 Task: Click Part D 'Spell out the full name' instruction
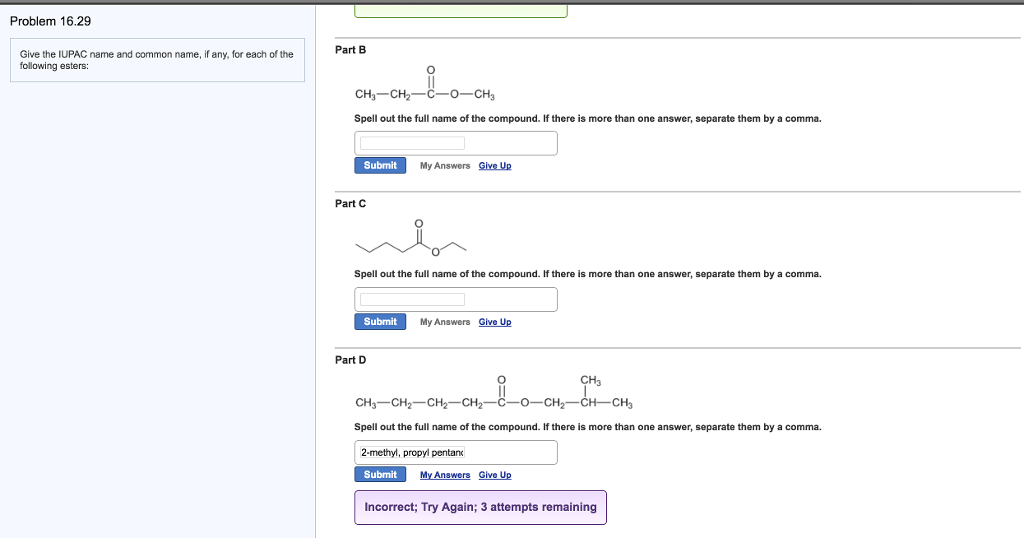coord(588,427)
